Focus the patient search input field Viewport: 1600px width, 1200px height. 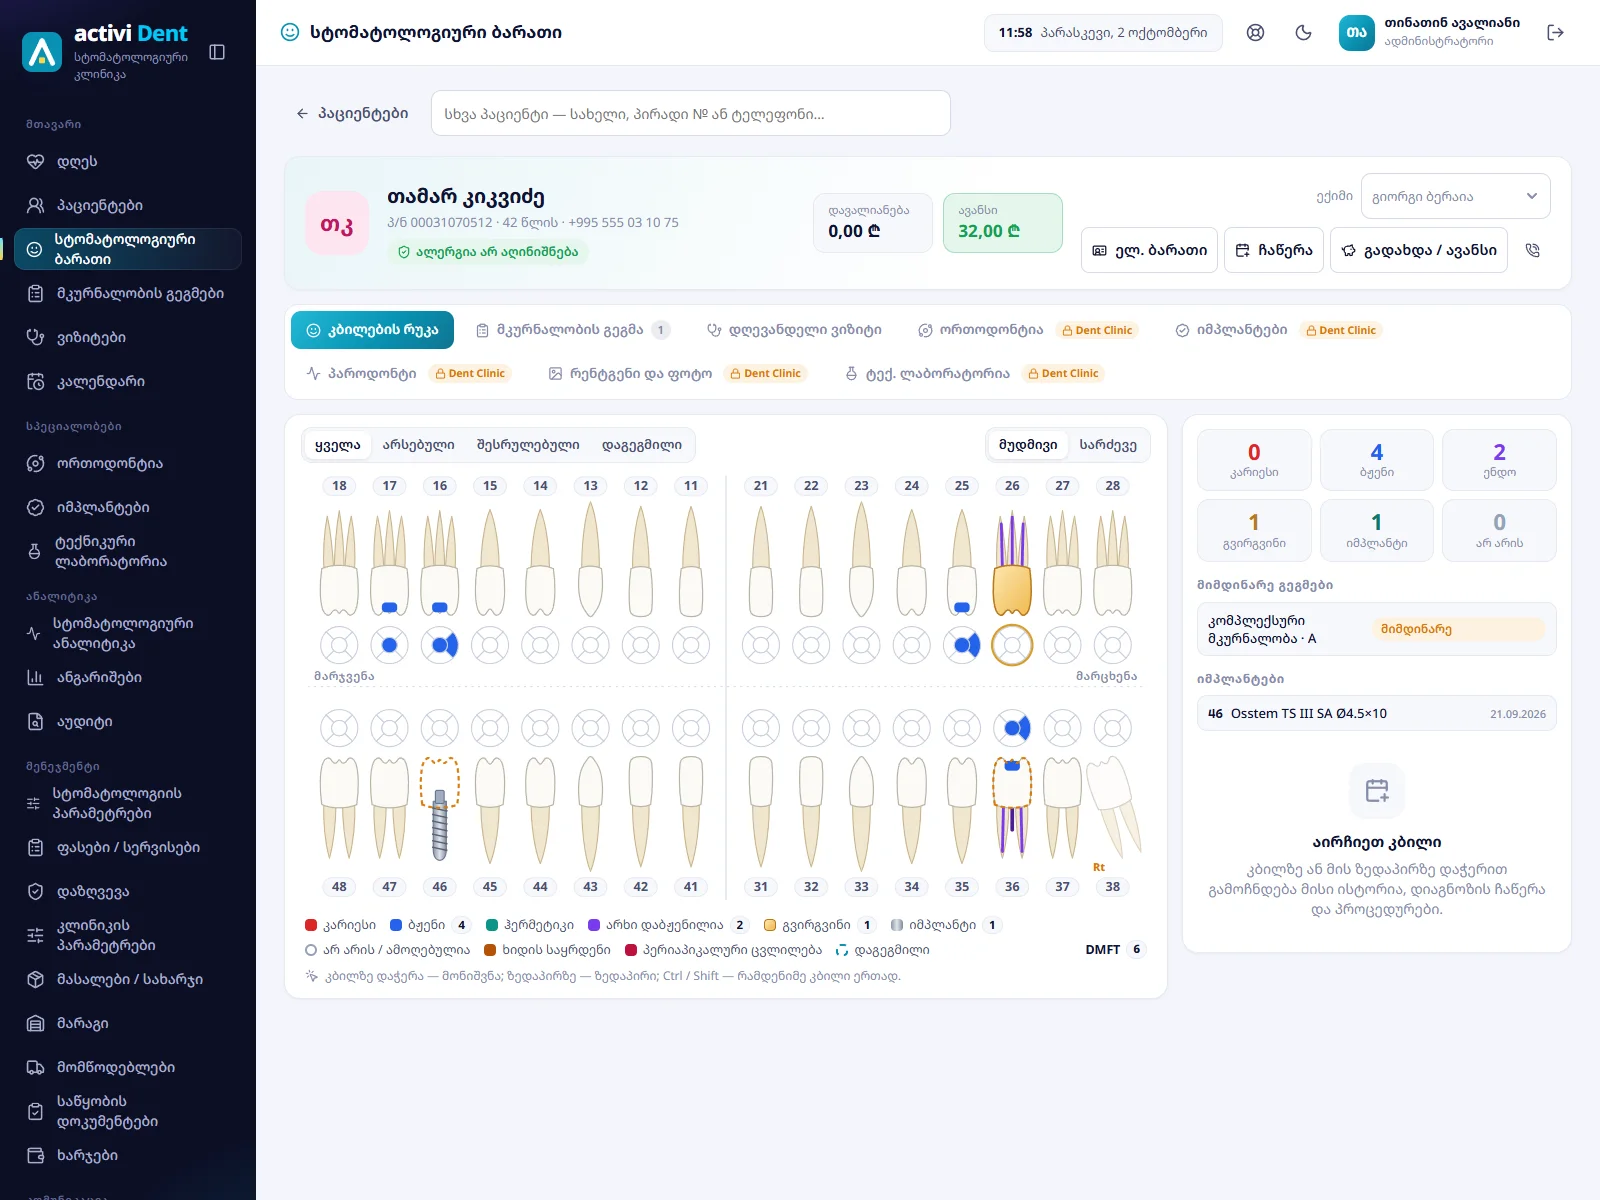click(x=690, y=113)
